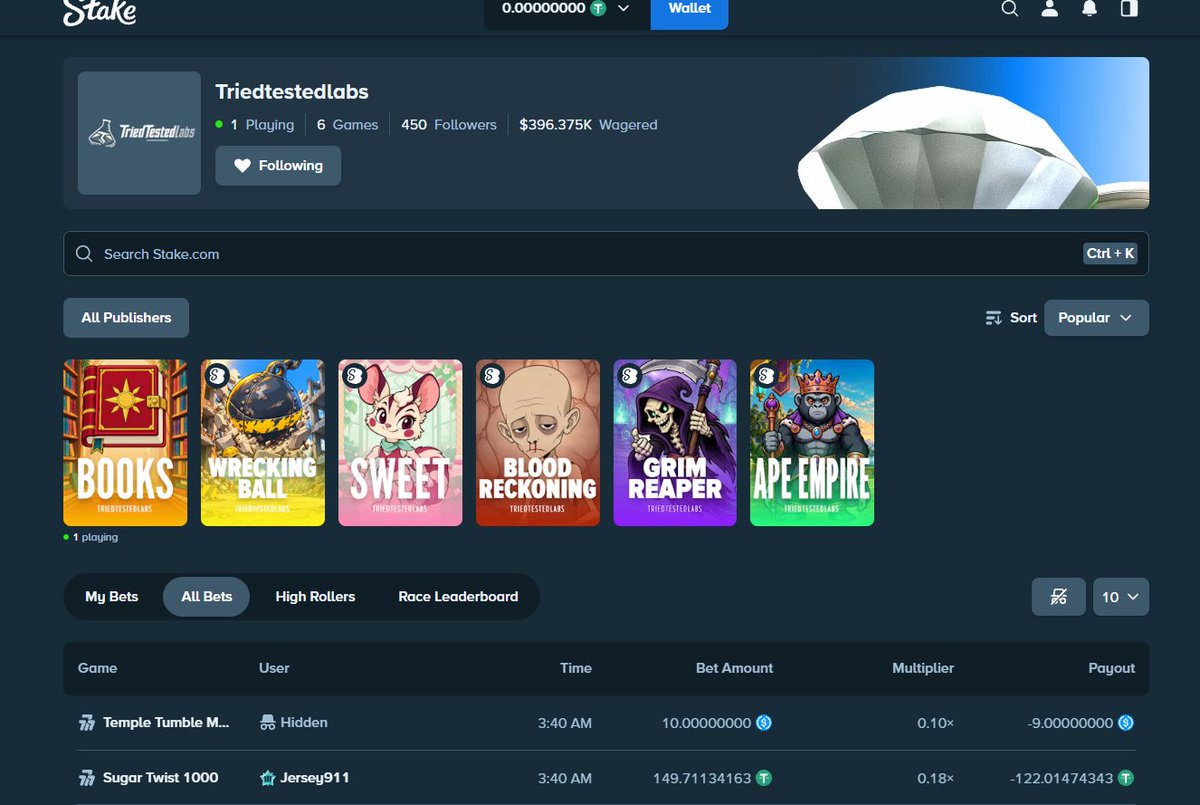Click the rank icon beside Jersey911
Screen dimensions: 1200x805
pos(268,778)
